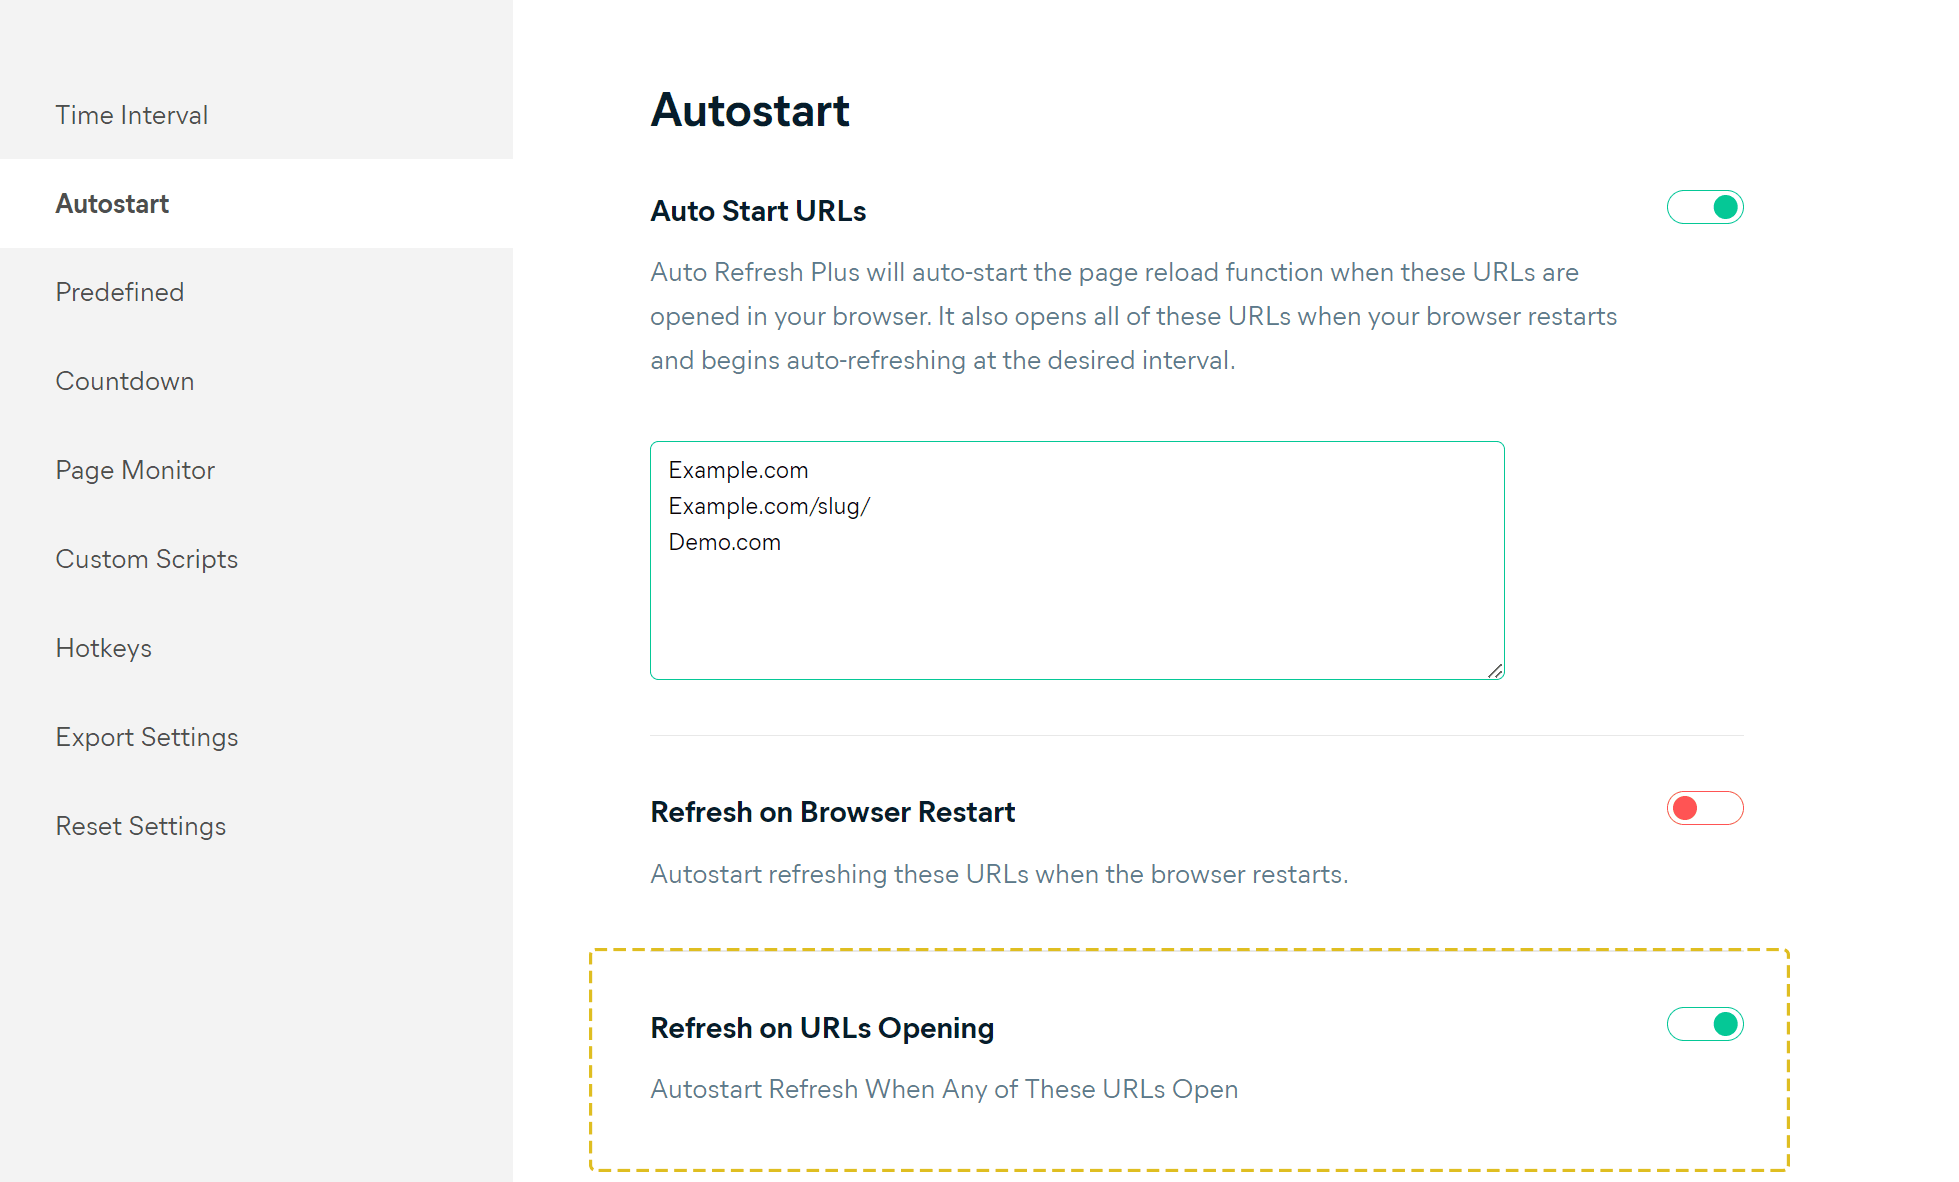Open Export Settings page
The image size is (1959, 1182).
pyautogui.click(x=147, y=737)
